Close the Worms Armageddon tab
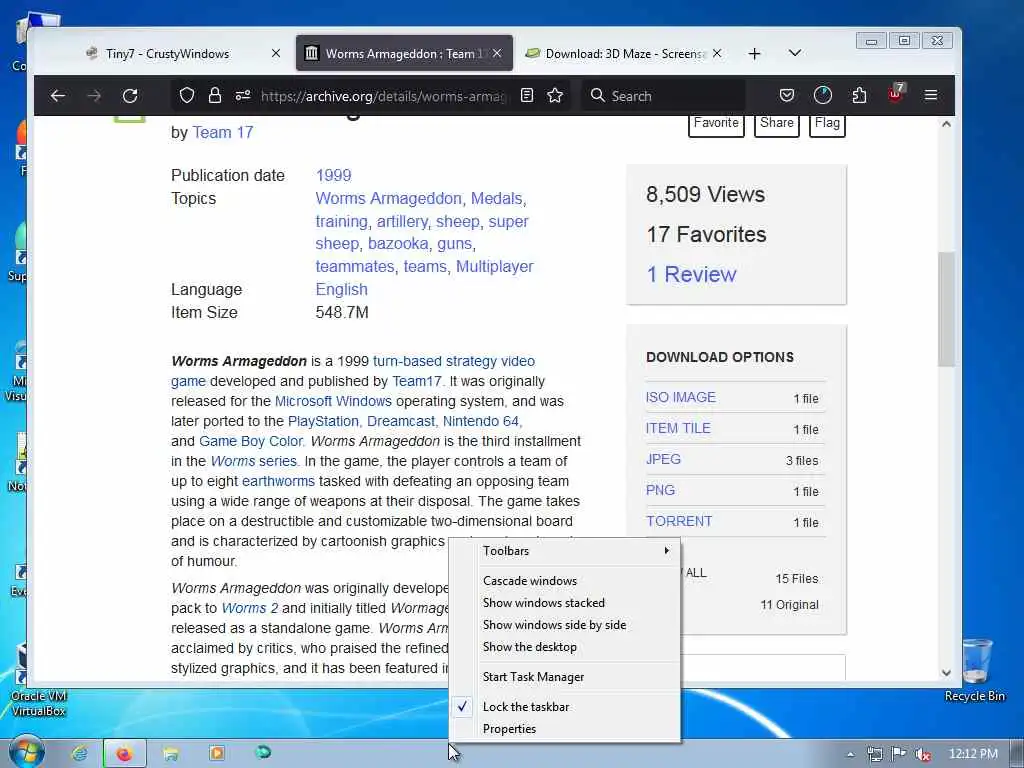Image resolution: width=1024 pixels, height=768 pixels. click(497, 54)
